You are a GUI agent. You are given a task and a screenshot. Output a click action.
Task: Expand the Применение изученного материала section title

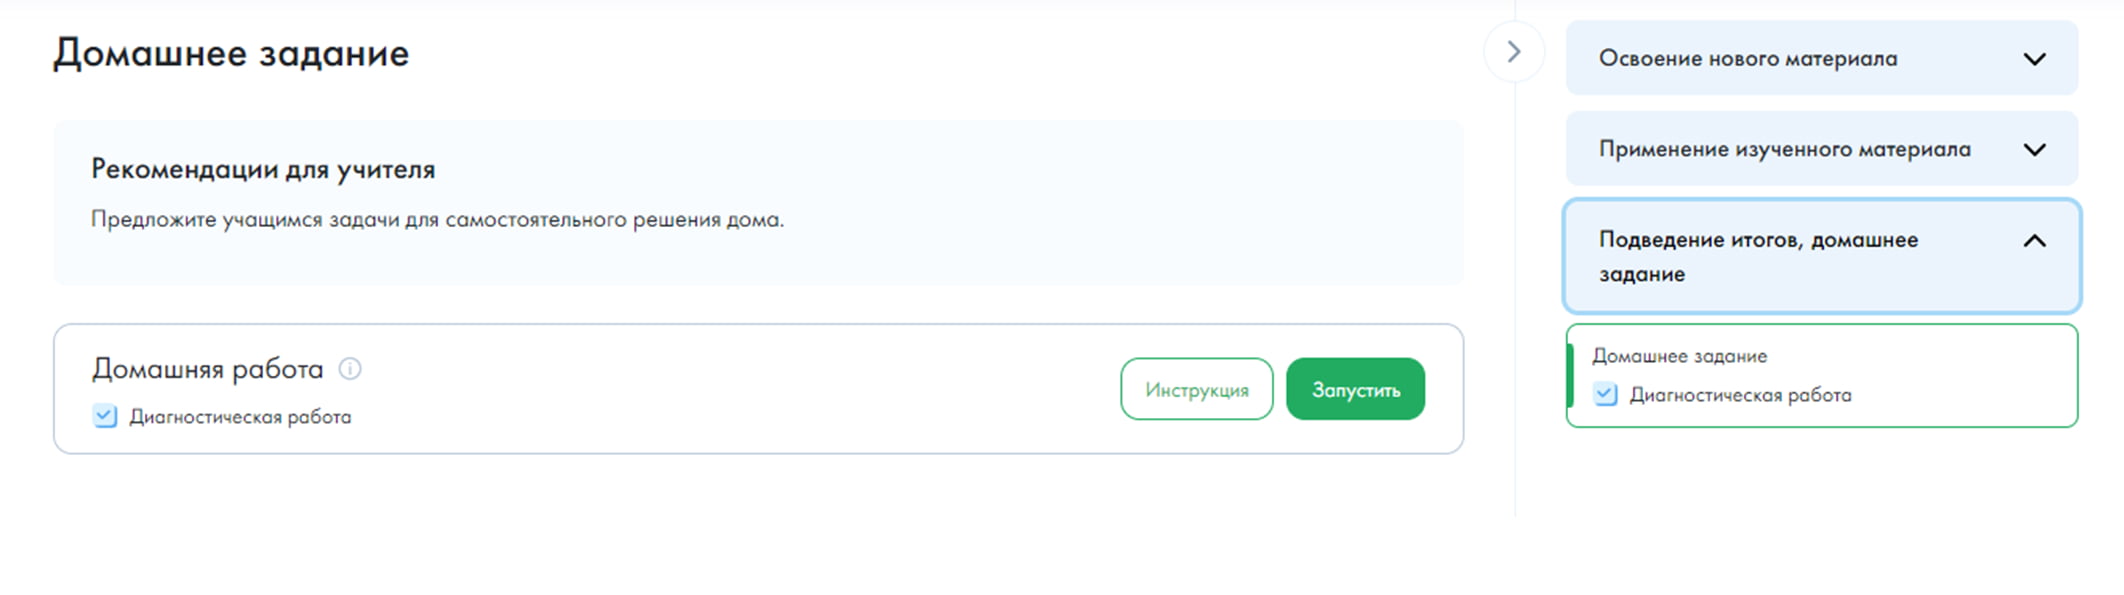[x=1785, y=150]
